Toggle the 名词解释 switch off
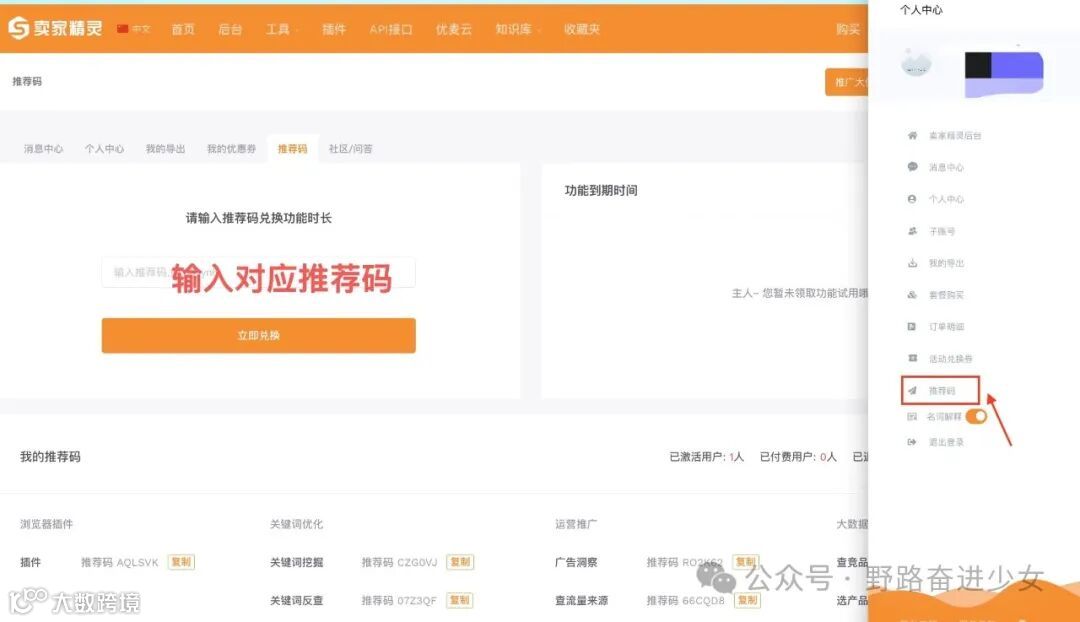 click(976, 417)
